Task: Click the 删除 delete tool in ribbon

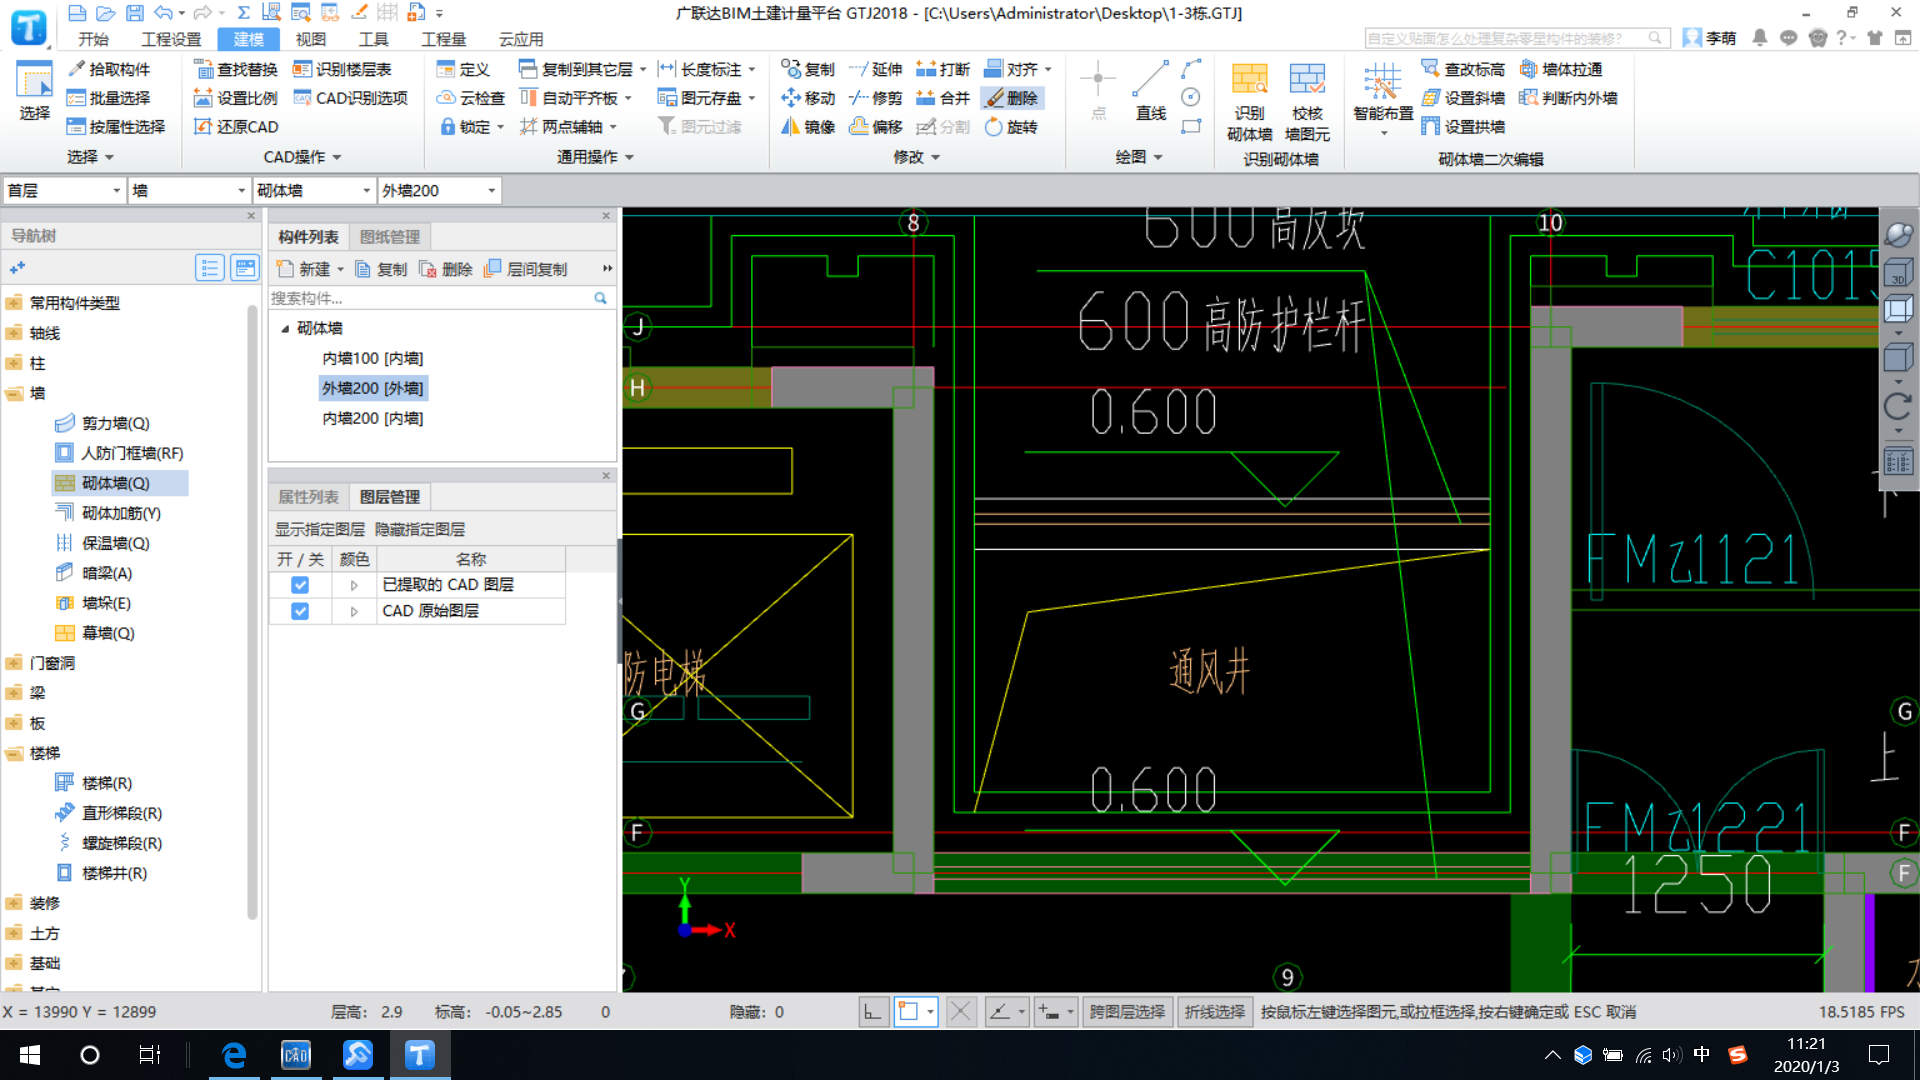Action: (x=1012, y=98)
